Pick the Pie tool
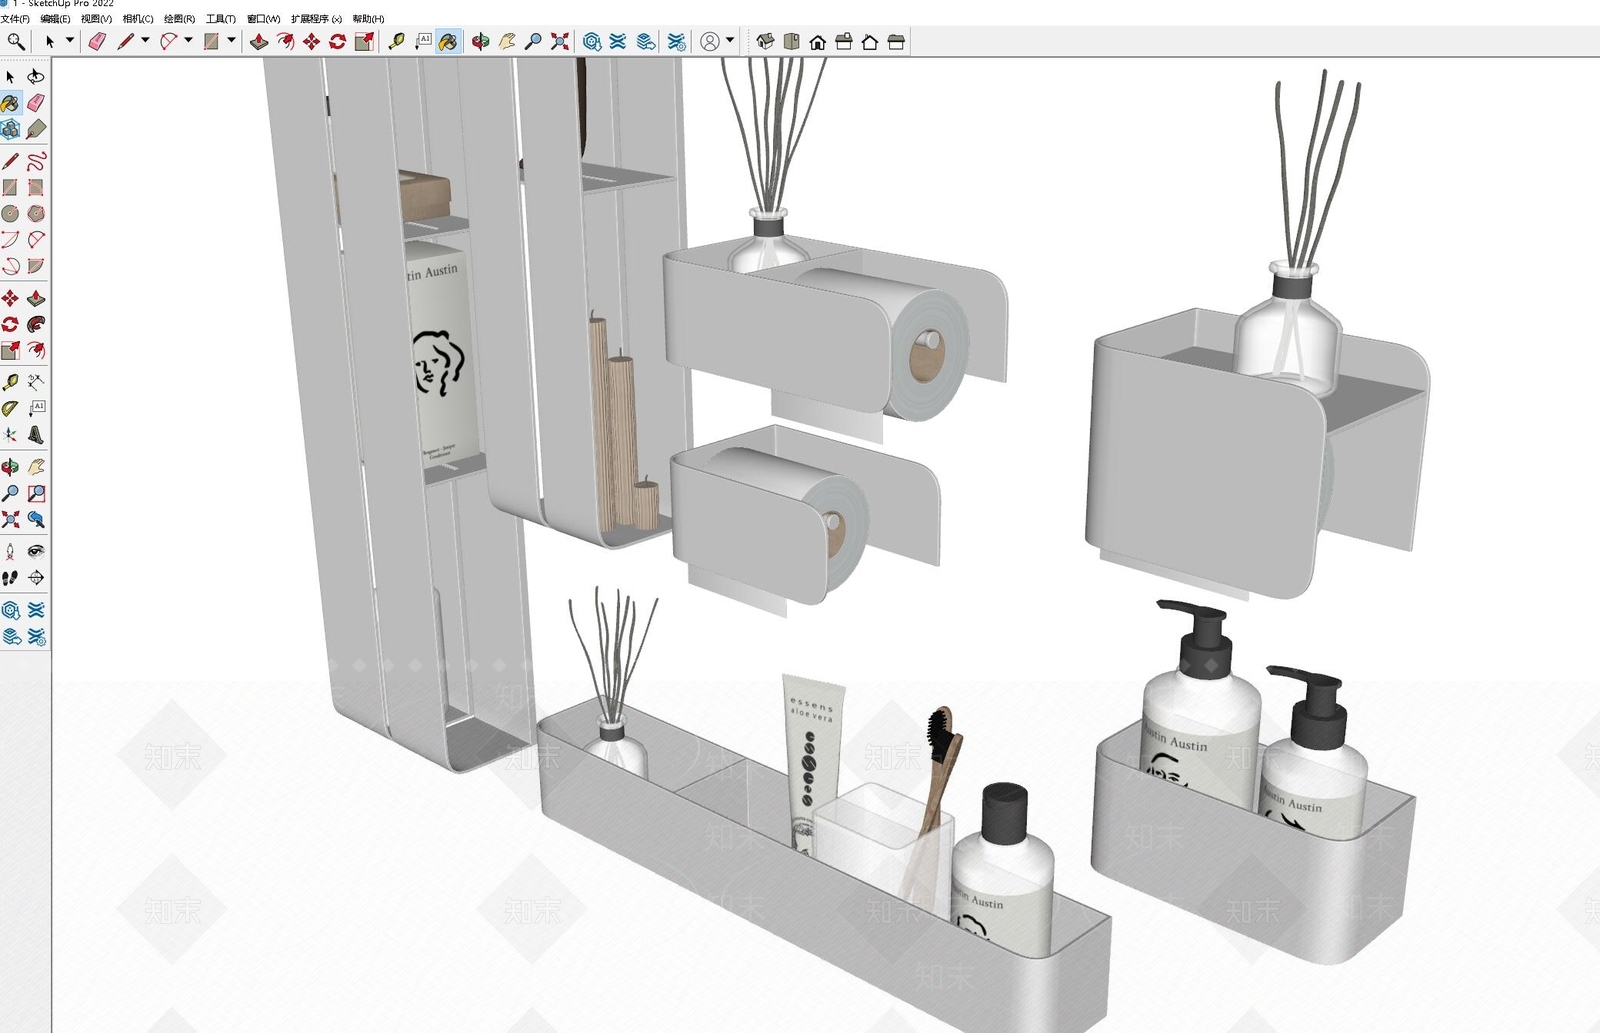The height and width of the screenshot is (1033, 1600). point(36,266)
